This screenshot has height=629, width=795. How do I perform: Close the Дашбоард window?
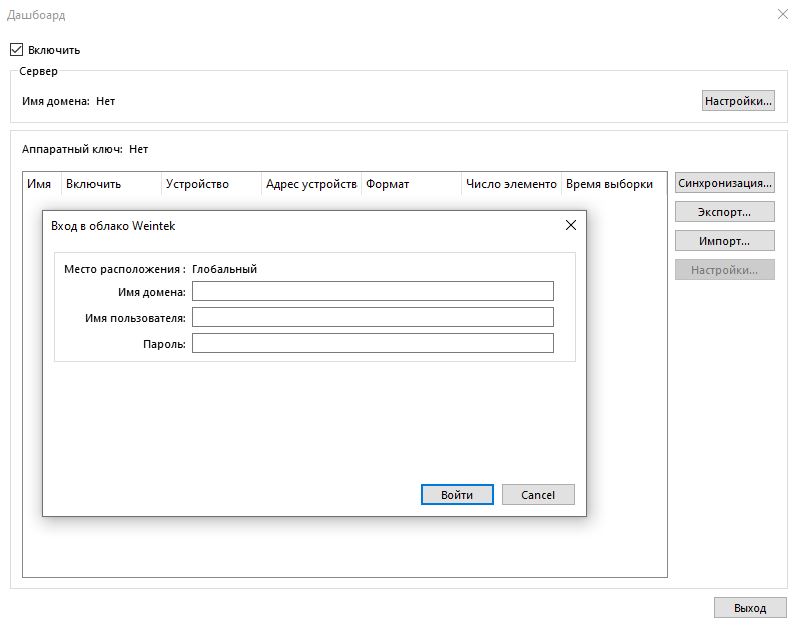point(781,14)
